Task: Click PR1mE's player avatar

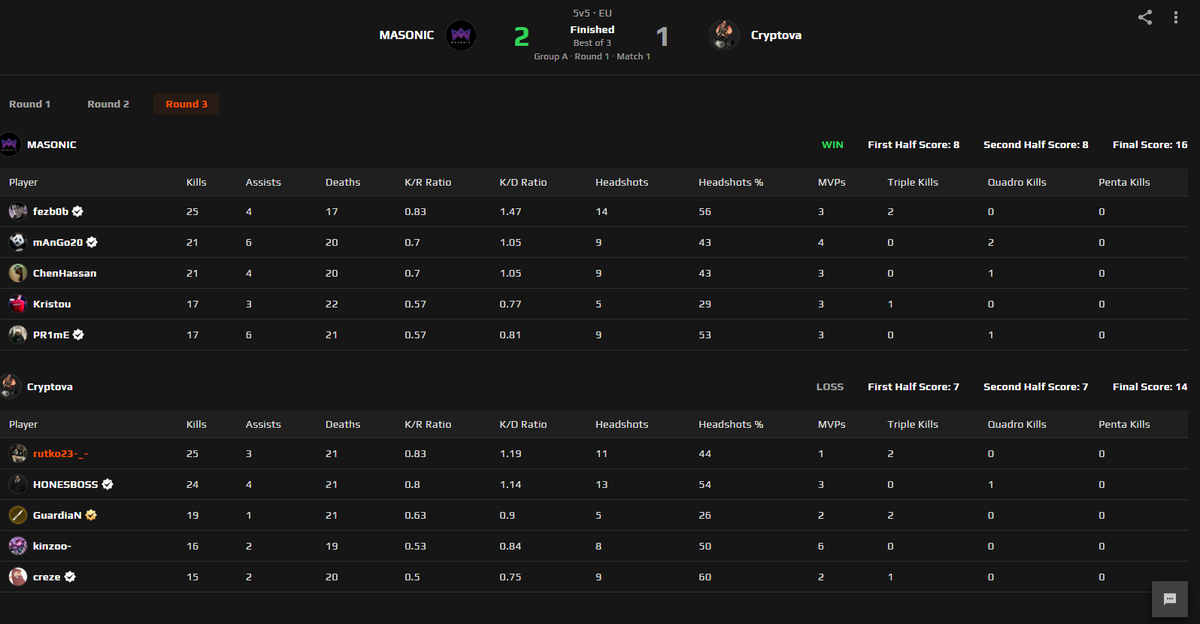Action: coord(18,335)
